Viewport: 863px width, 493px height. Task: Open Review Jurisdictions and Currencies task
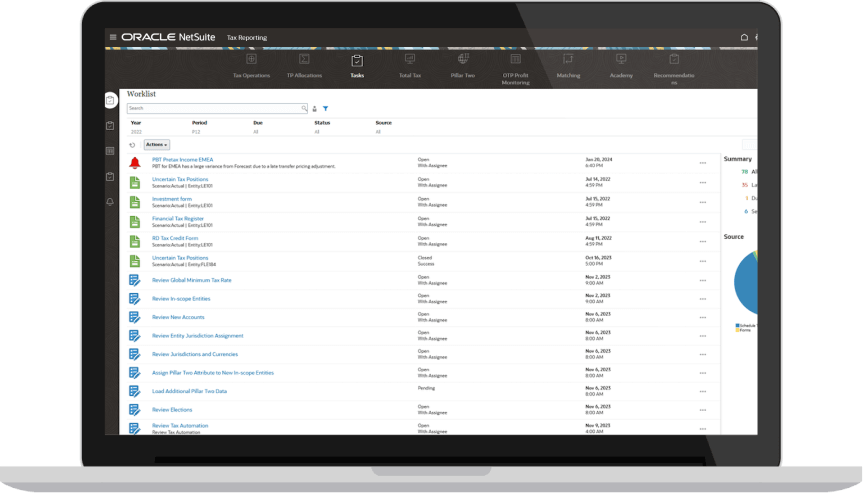tap(195, 354)
